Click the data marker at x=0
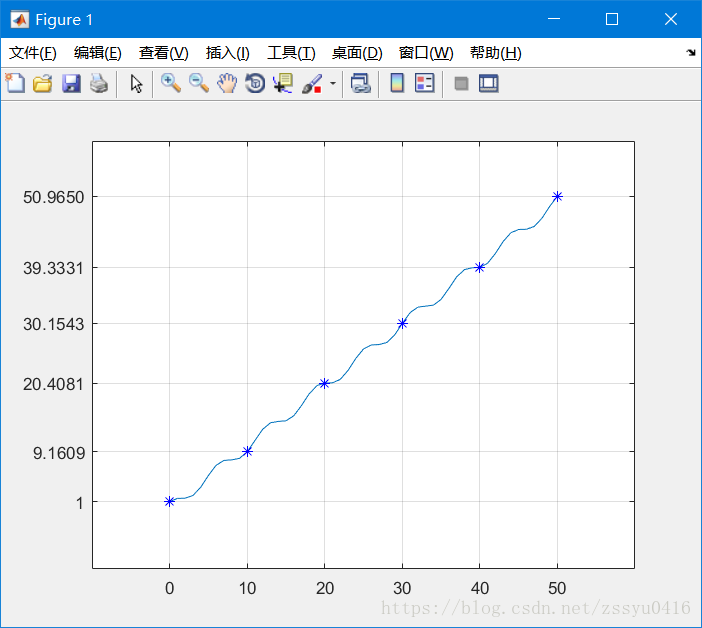Viewport: 702px width, 628px height. [x=169, y=501]
